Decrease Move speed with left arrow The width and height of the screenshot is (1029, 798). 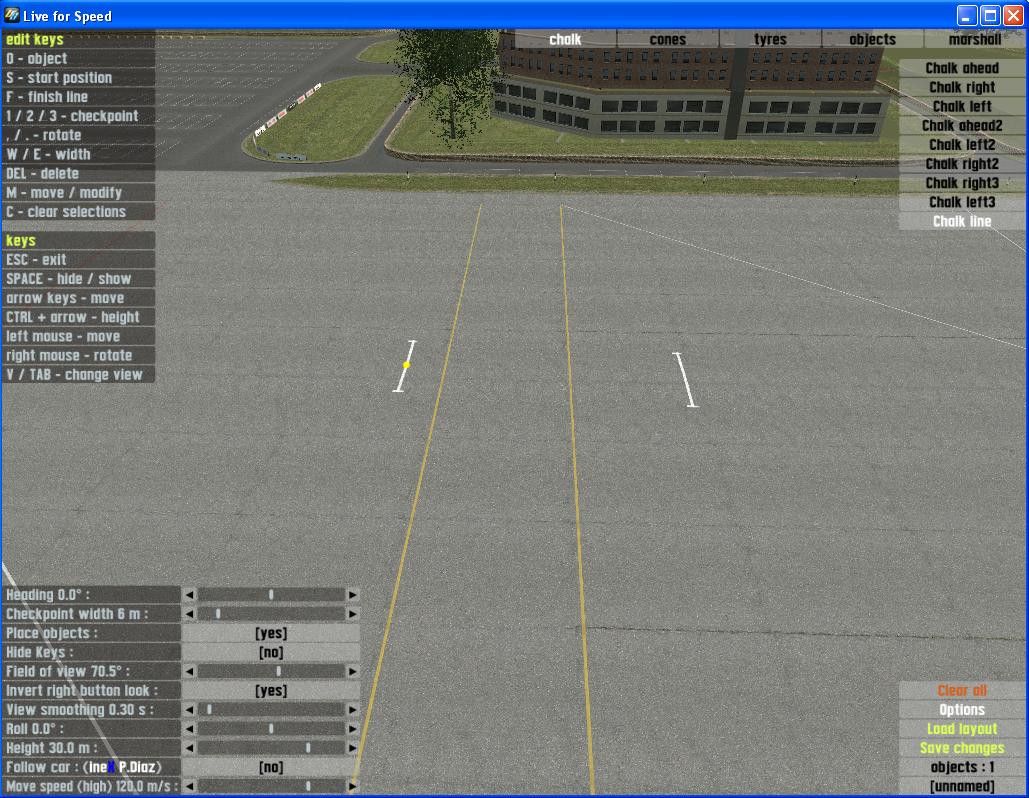tap(189, 786)
